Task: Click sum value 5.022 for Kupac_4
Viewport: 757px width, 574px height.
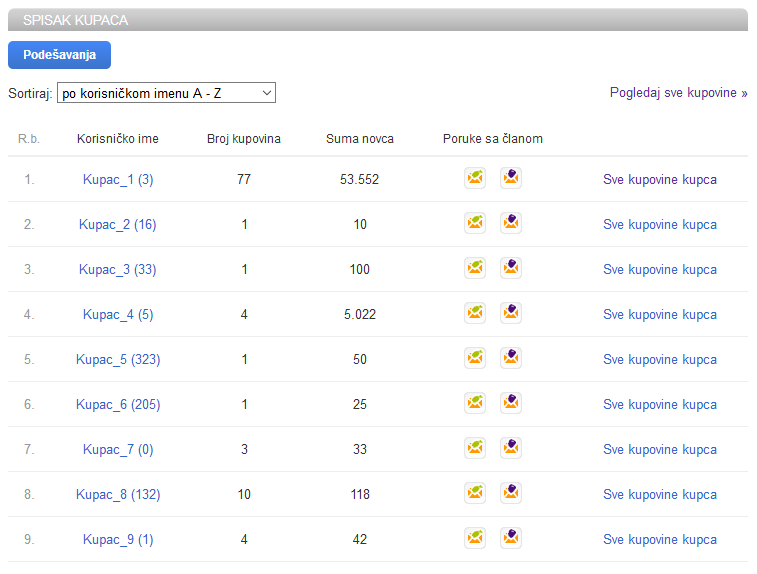Action: (x=360, y=315)
